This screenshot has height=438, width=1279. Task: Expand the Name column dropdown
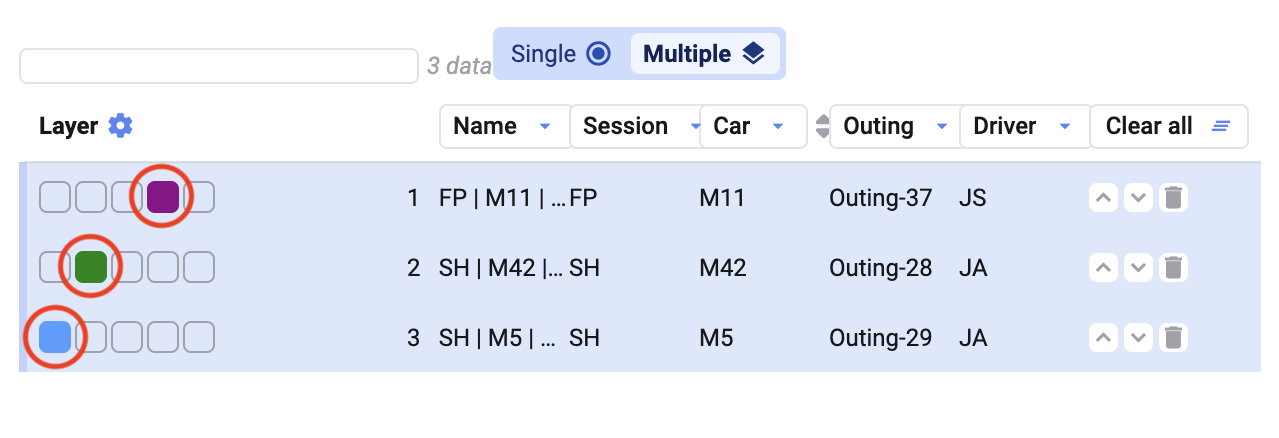pos(545,126)
